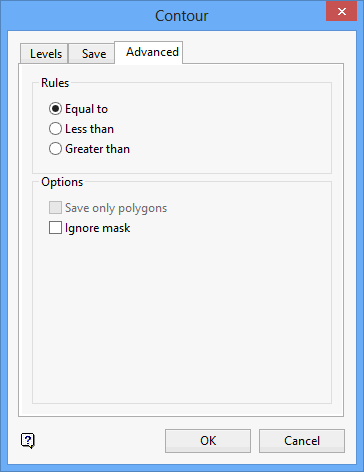Click the 'Ignore mask' label text

[97, 228]
